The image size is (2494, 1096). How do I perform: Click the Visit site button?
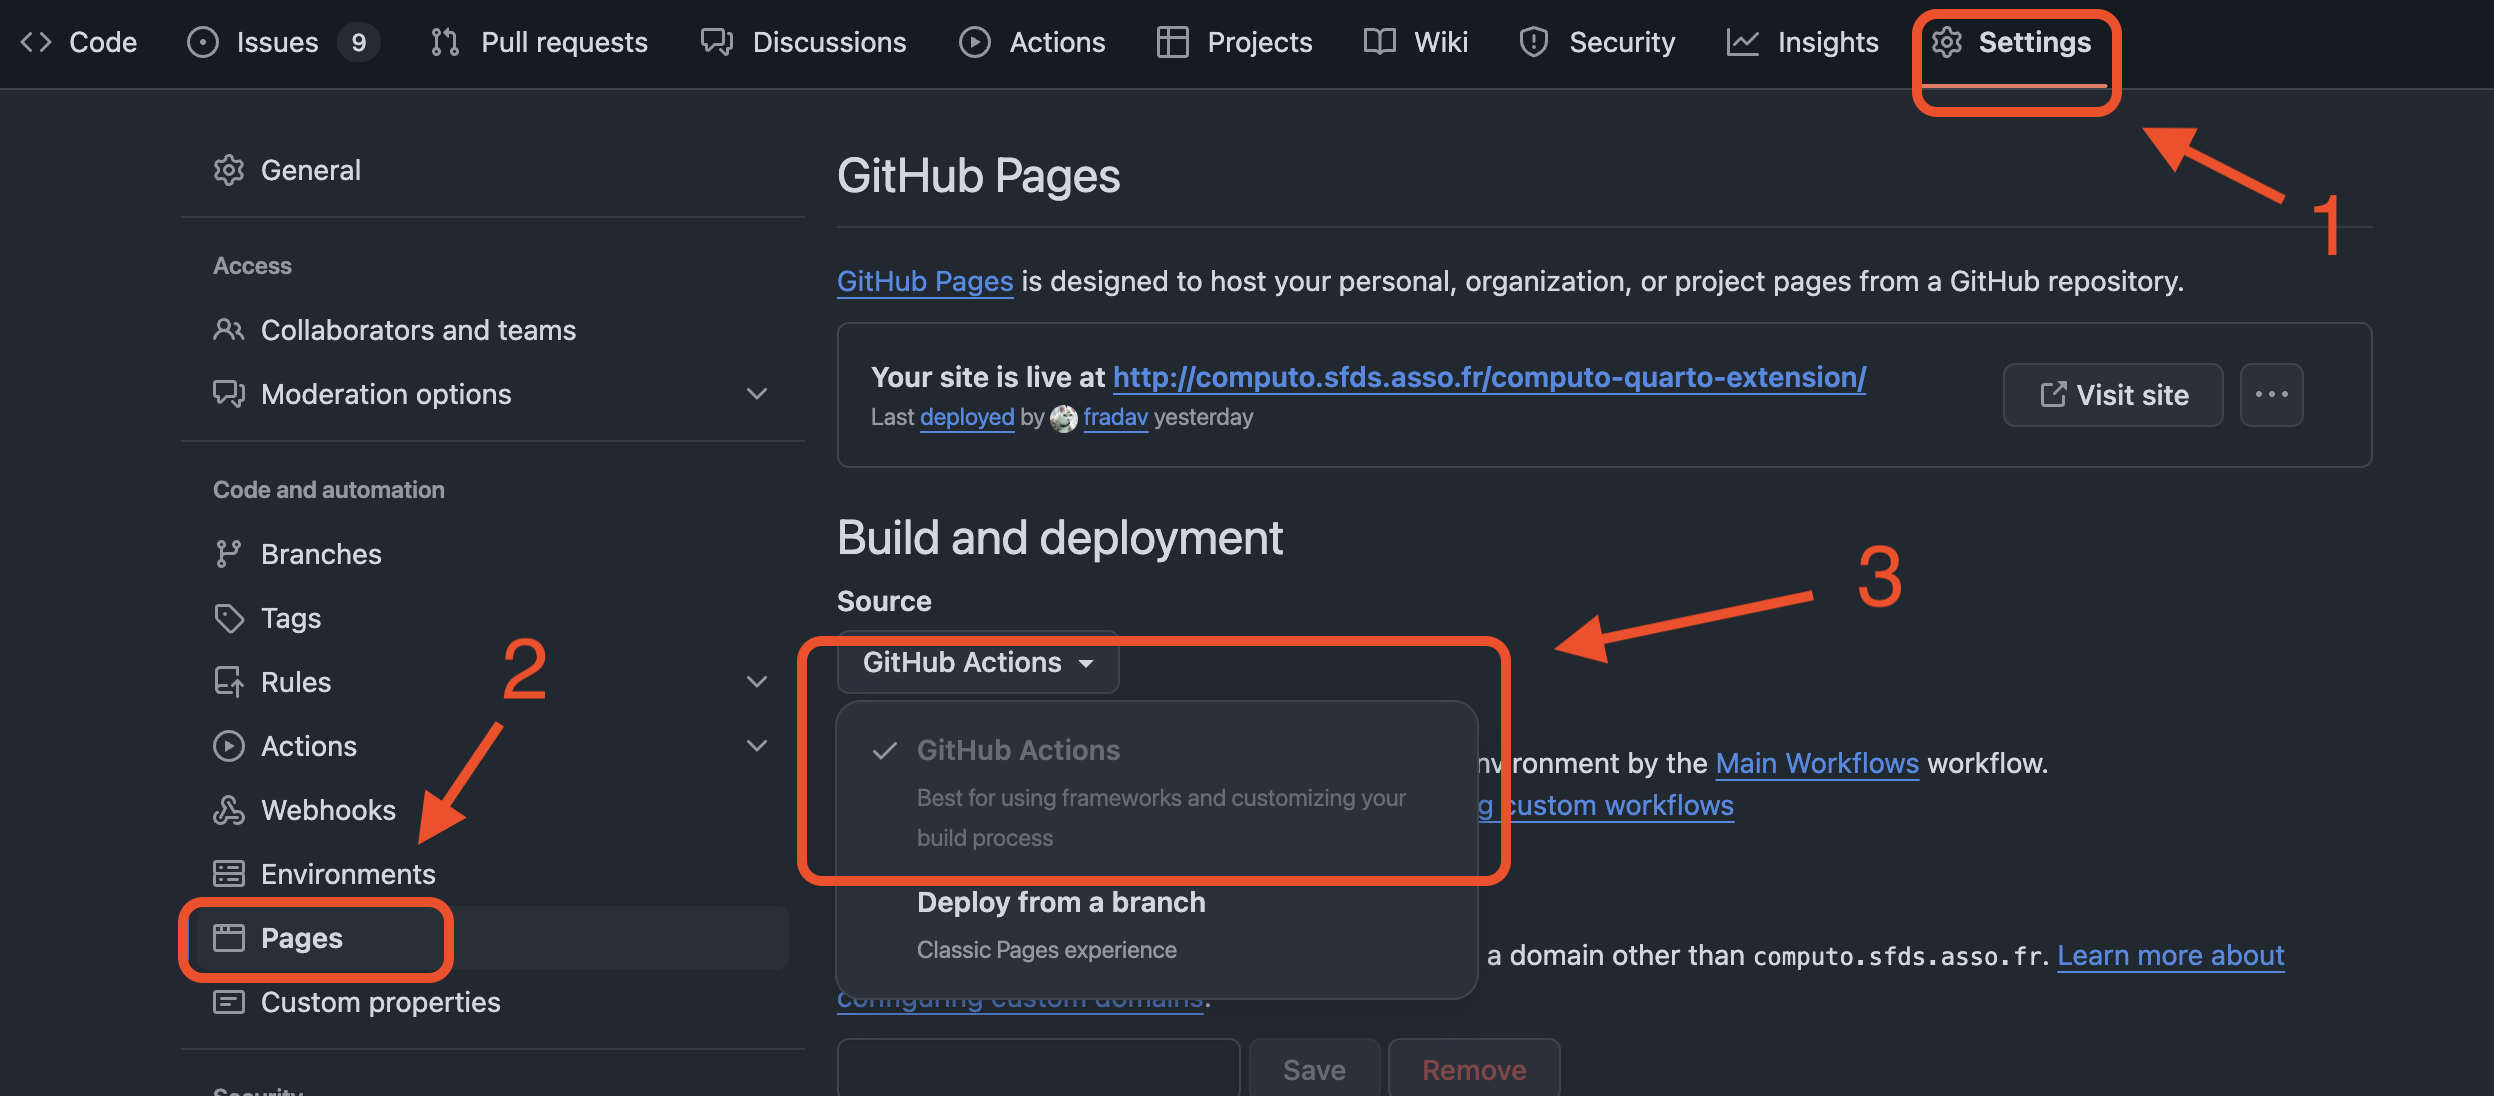click(2113, 395)
